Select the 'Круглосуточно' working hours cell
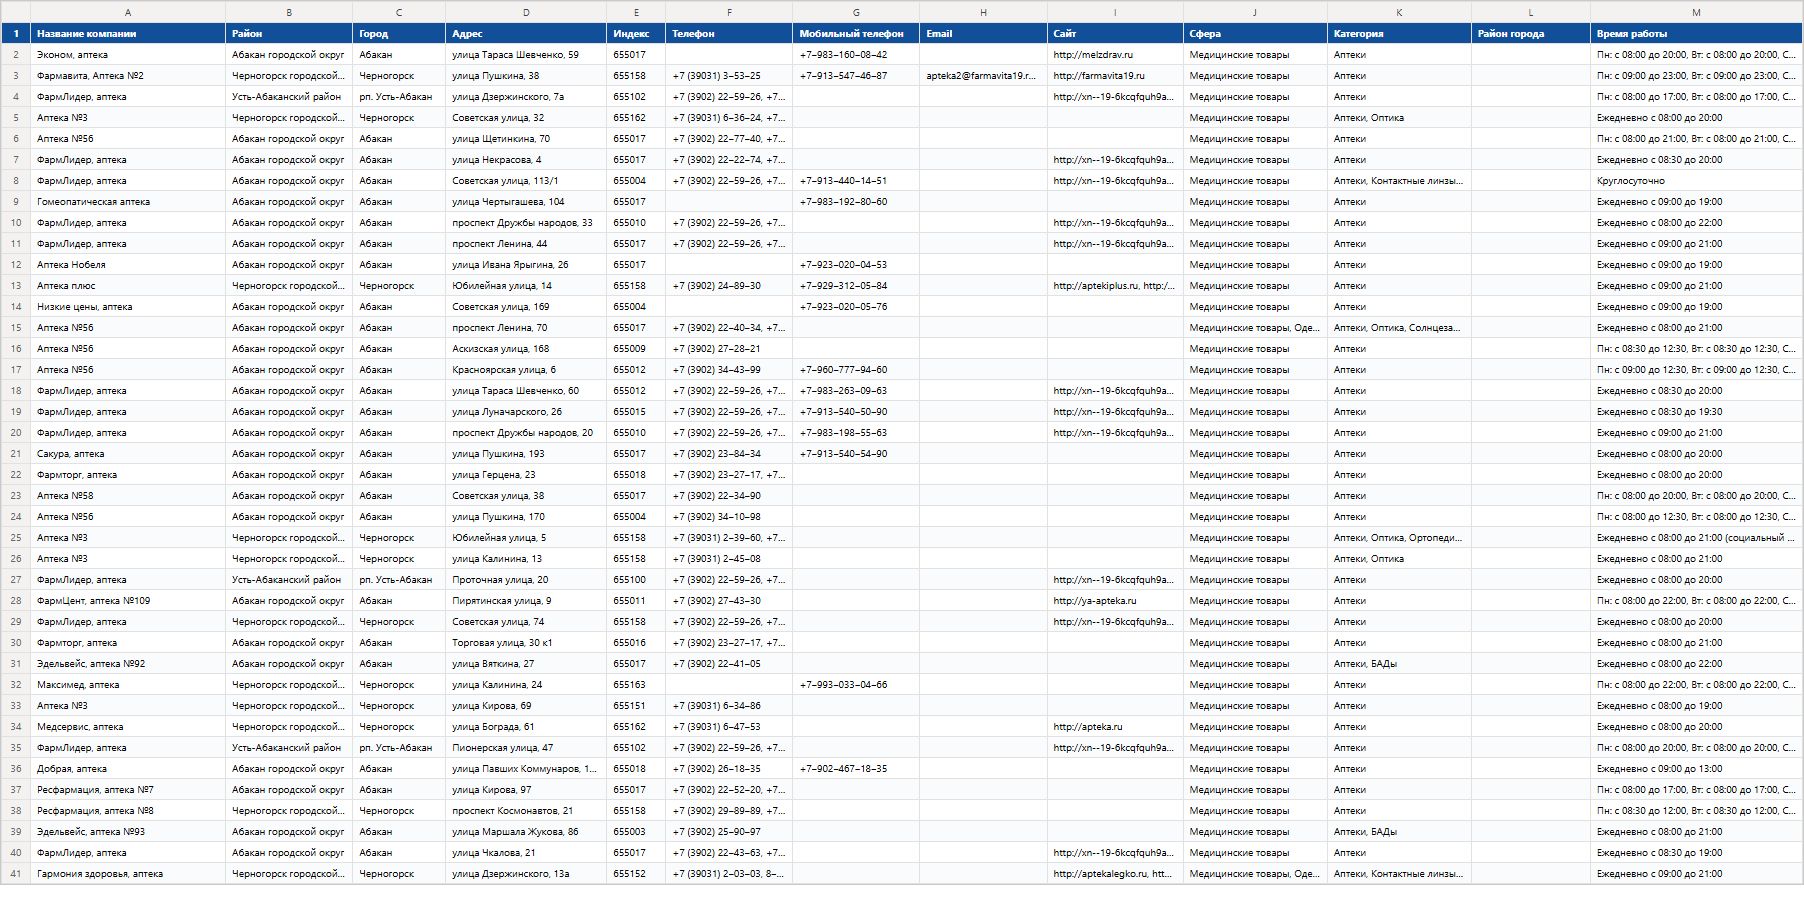This screenshot has height=902, width=1804. (x=1696, y=181)
